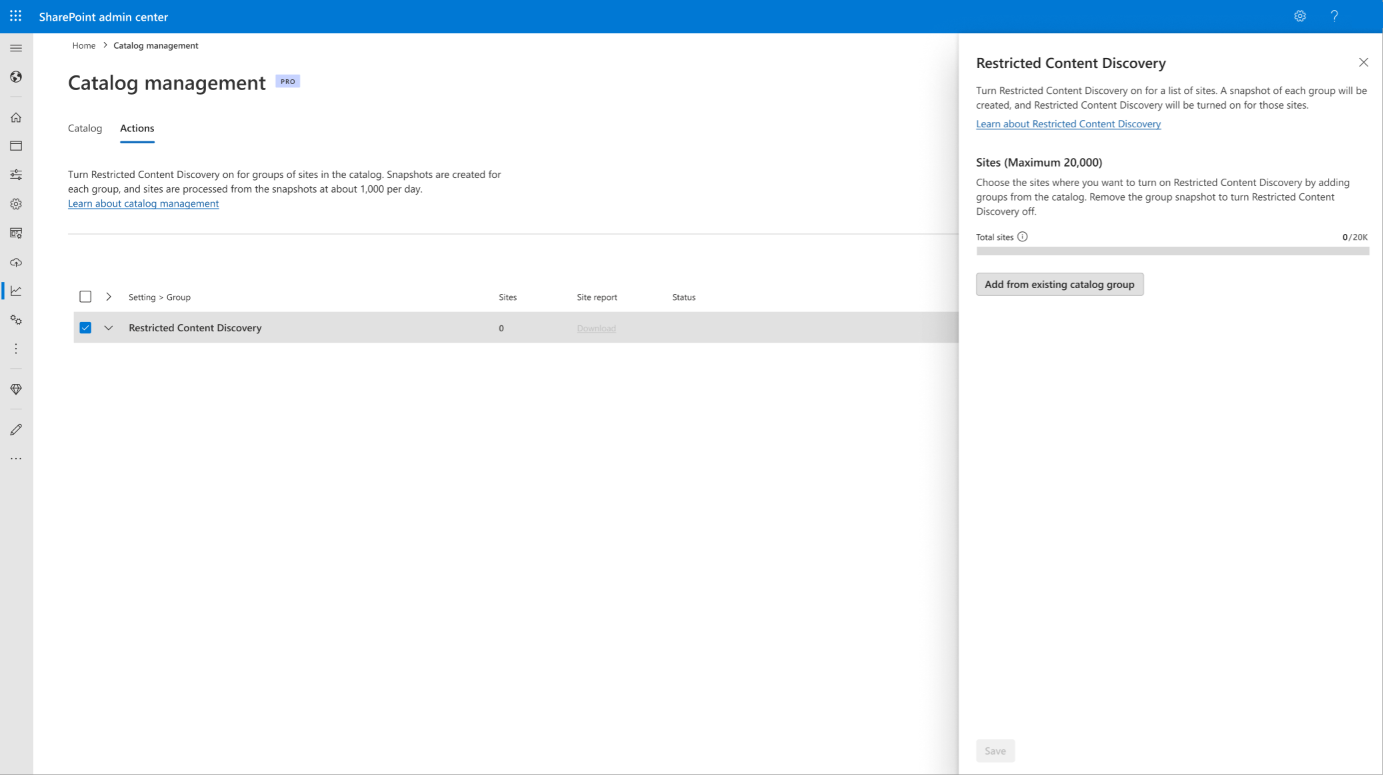Open the diamond icon in sidebar
This screenshot has height=775, width=1383.
[x=16, y=389]
